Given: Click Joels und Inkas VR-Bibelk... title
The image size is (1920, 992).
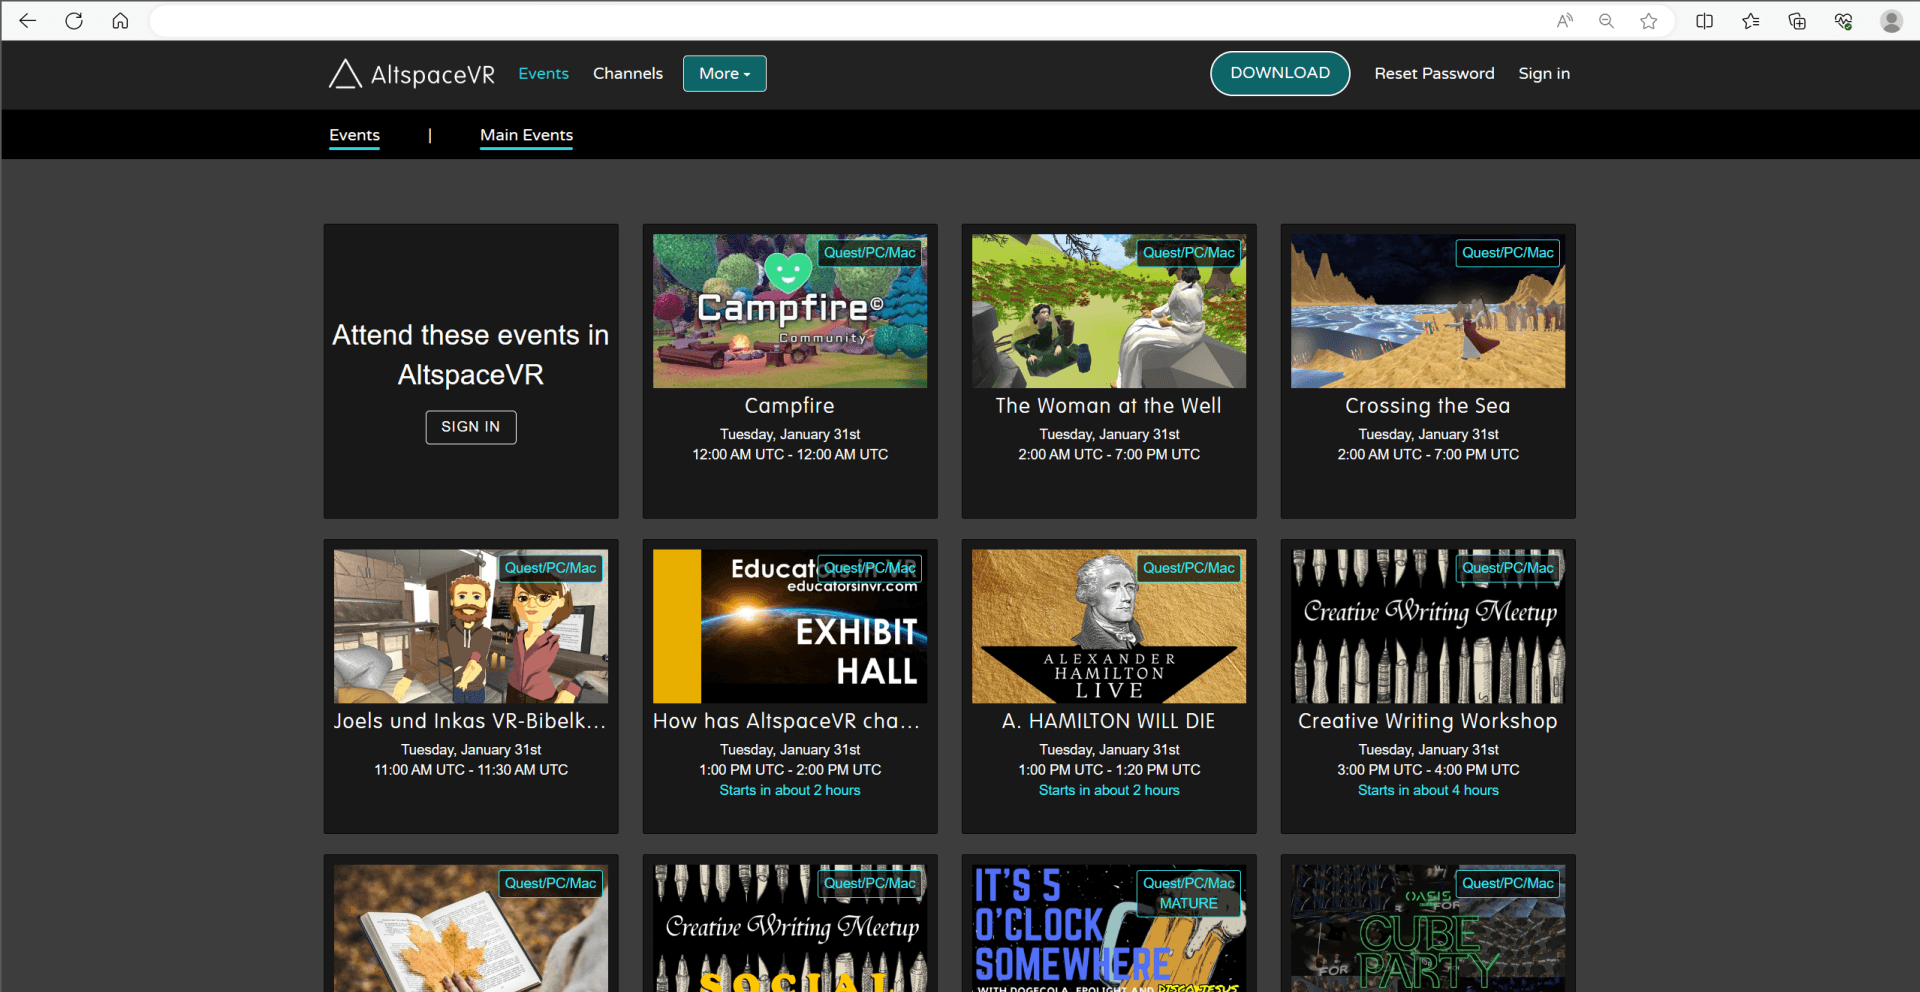Looking at the screenshot, I should (x=470, y=721).
